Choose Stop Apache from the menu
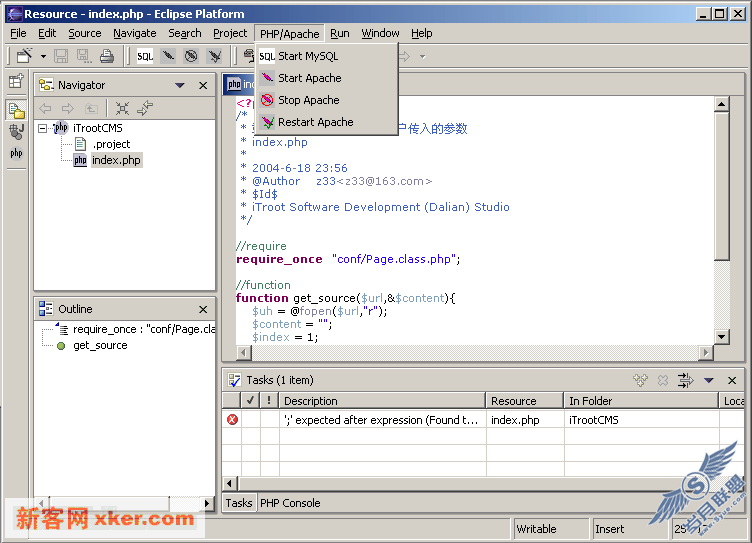 click(327, 100)
